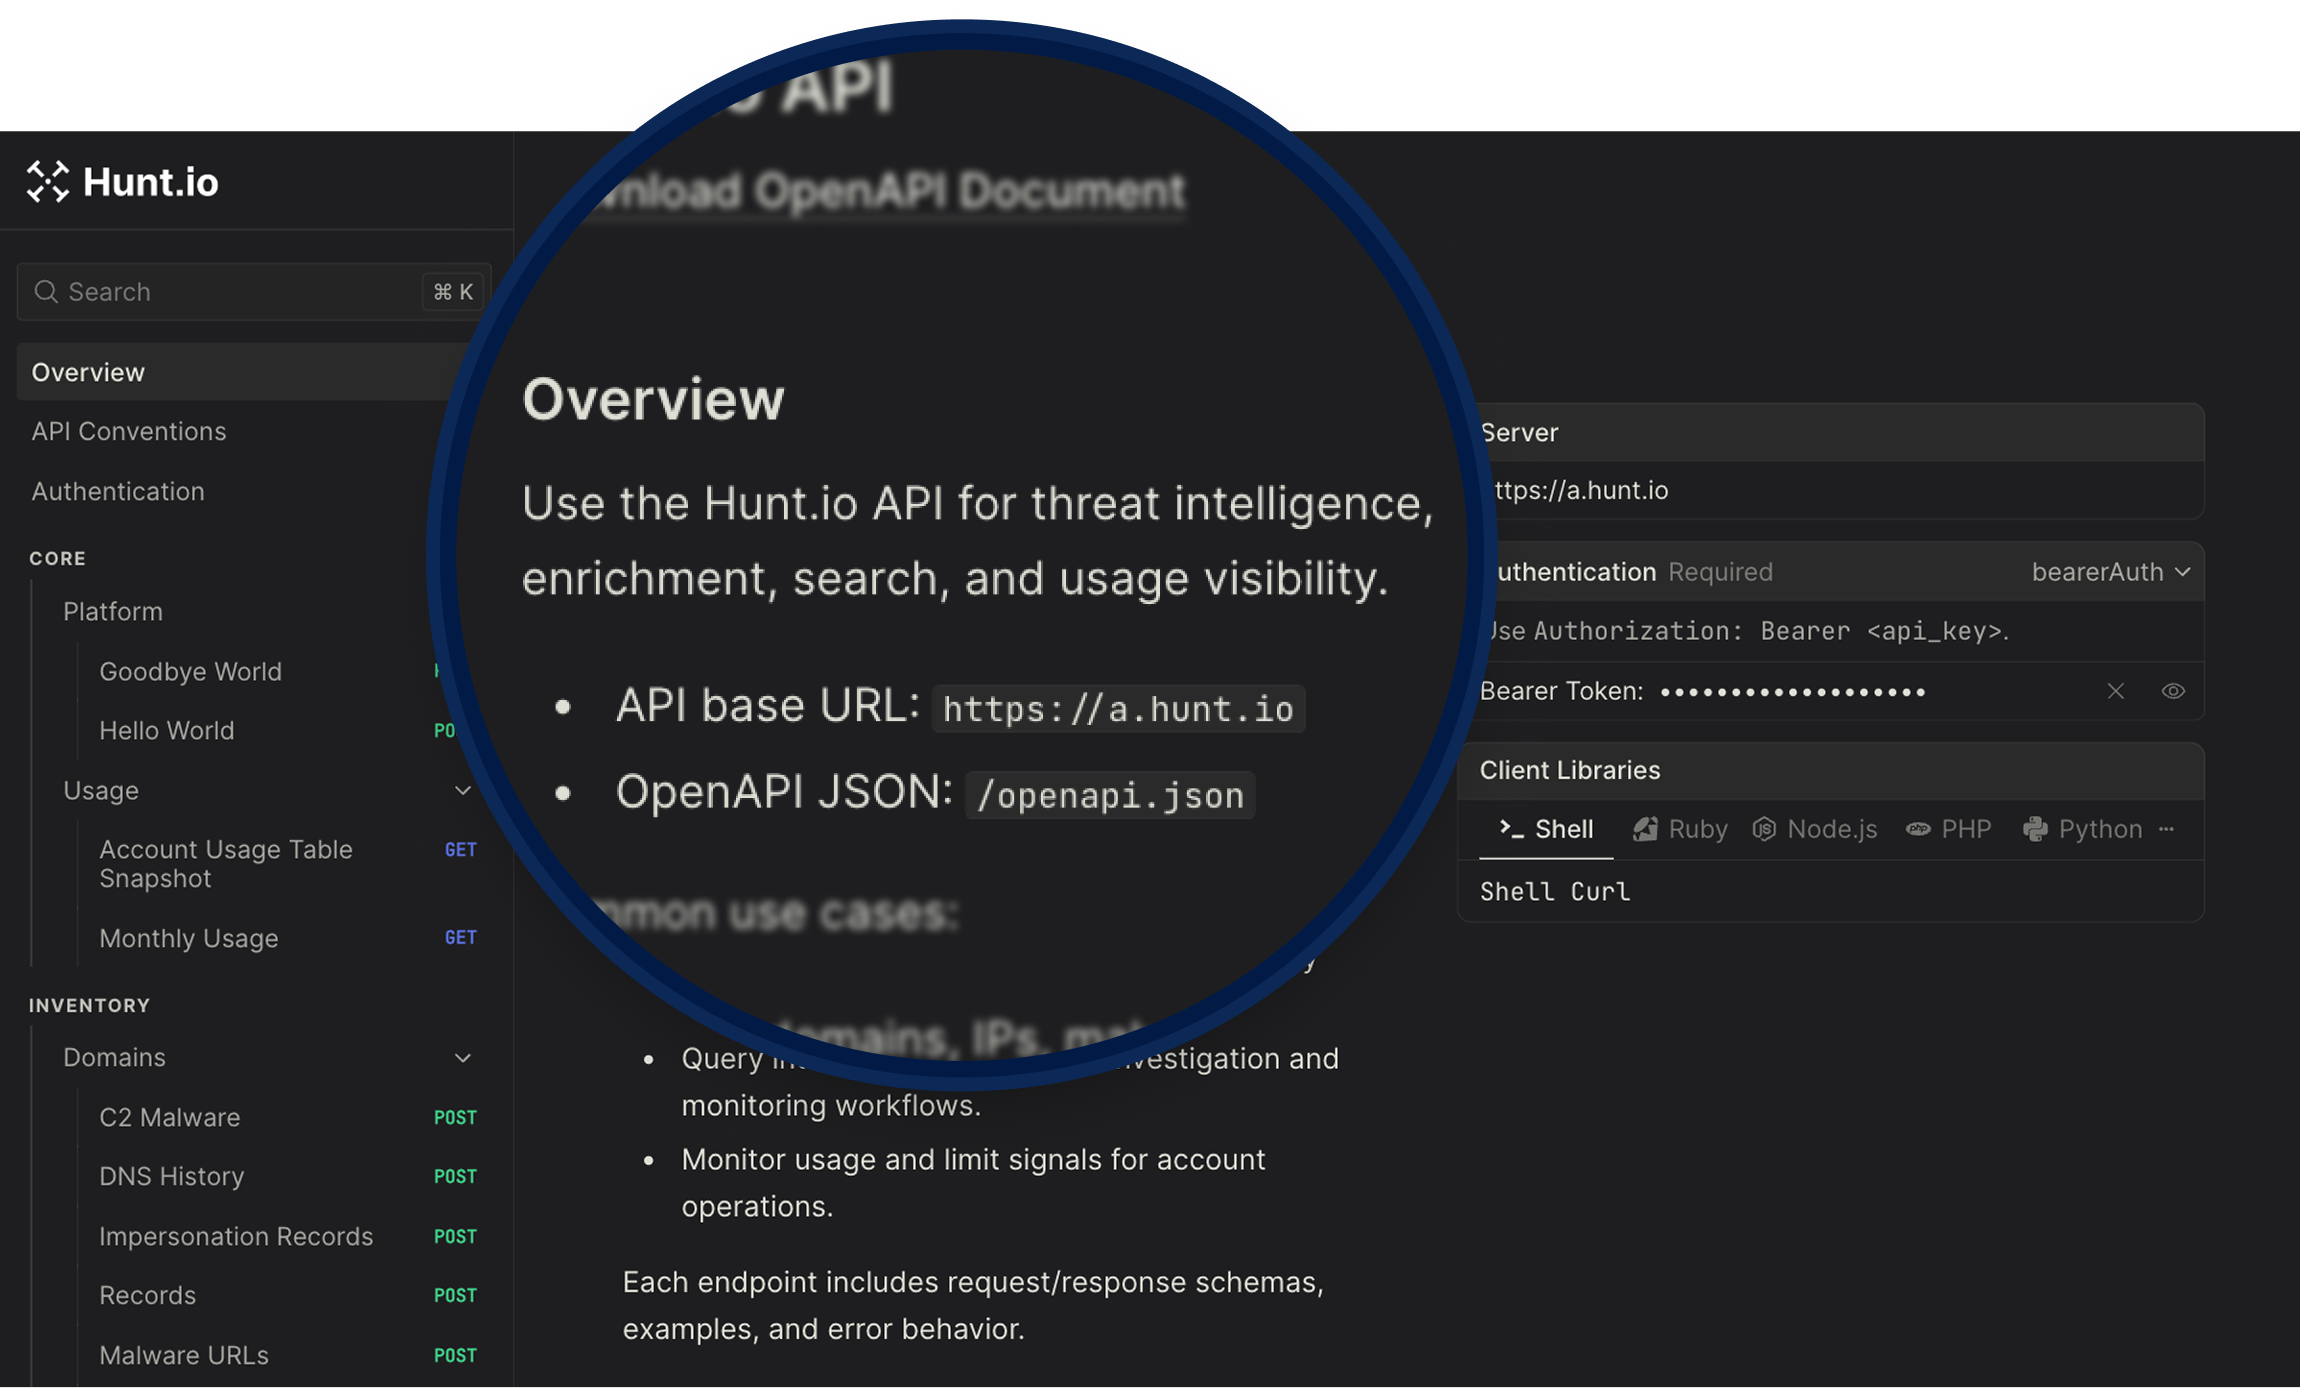Click the GET badge beside Monthly Usage
The height and width of the screenshot is (1388, 2300).
pos(461,938)
